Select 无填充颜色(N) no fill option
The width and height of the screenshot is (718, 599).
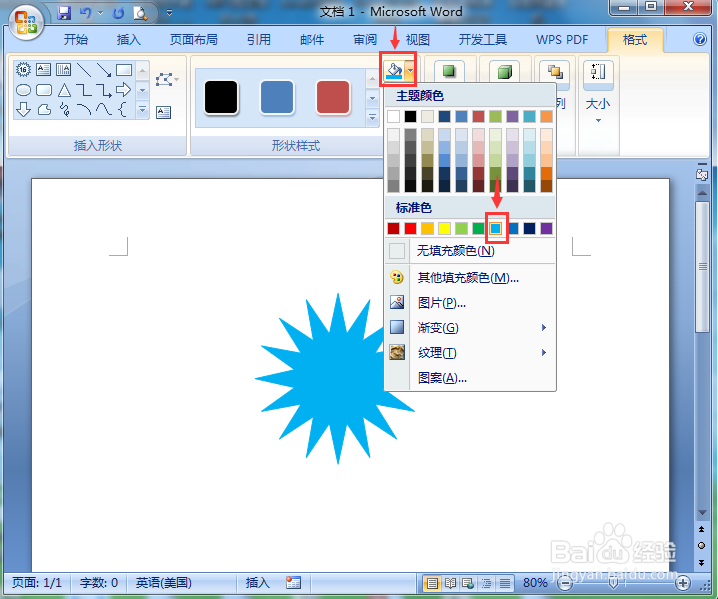coord(471,250)
